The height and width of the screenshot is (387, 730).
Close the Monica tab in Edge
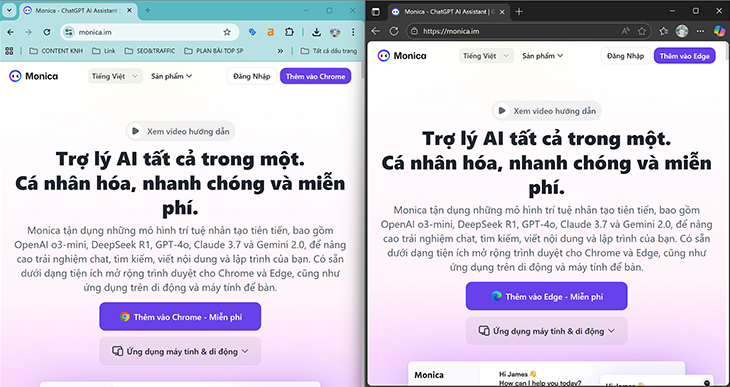(x=502, y=12)
